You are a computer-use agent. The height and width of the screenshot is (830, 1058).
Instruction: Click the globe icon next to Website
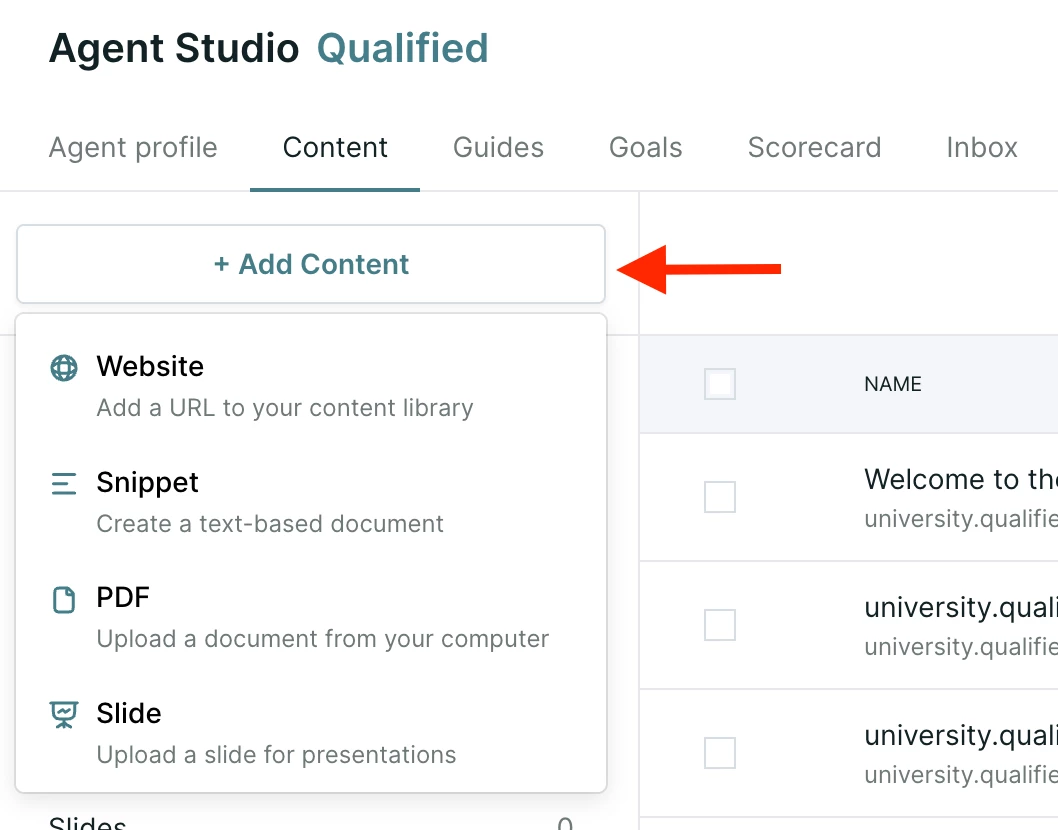pos(64,368)
